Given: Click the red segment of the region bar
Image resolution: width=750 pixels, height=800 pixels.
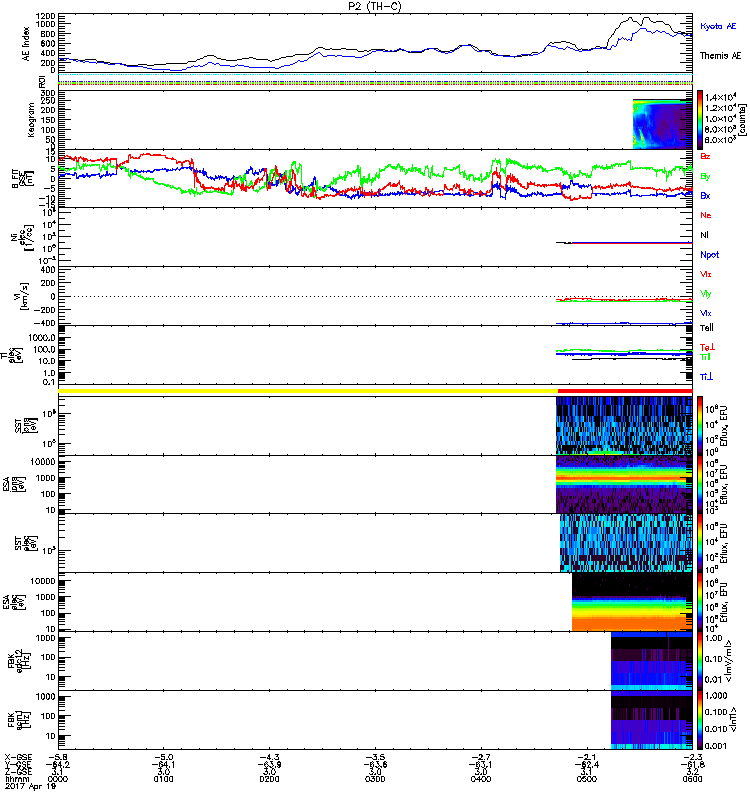Looking at the screenshot, I should 625,391.
